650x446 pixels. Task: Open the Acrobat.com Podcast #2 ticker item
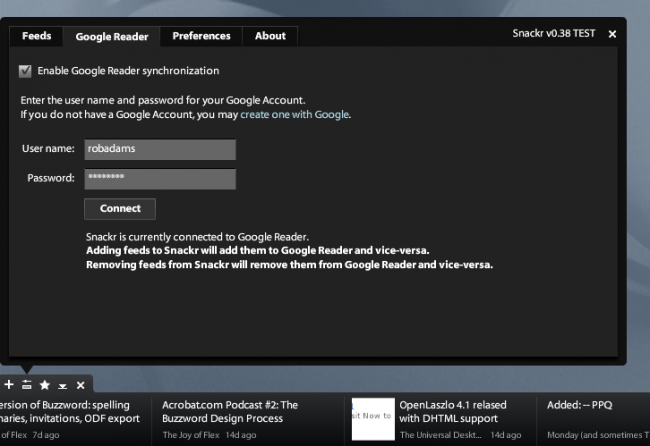232,412
